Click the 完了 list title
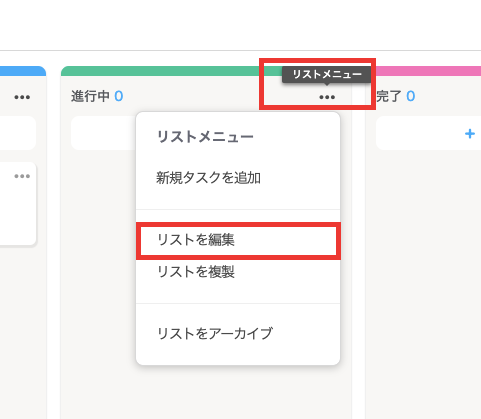 [x=389, y=96]
